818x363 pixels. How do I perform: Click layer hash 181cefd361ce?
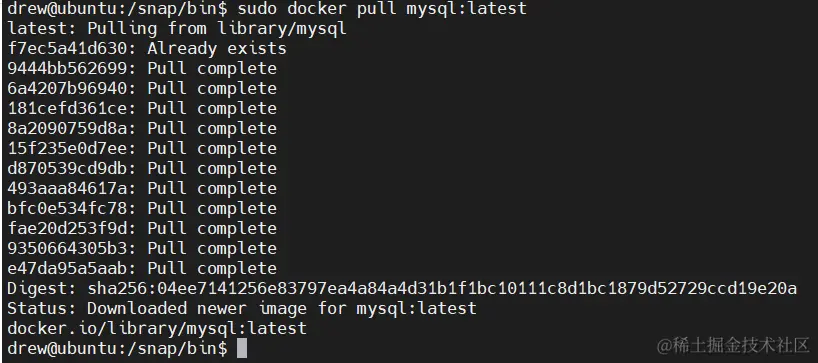coord(67,108)
